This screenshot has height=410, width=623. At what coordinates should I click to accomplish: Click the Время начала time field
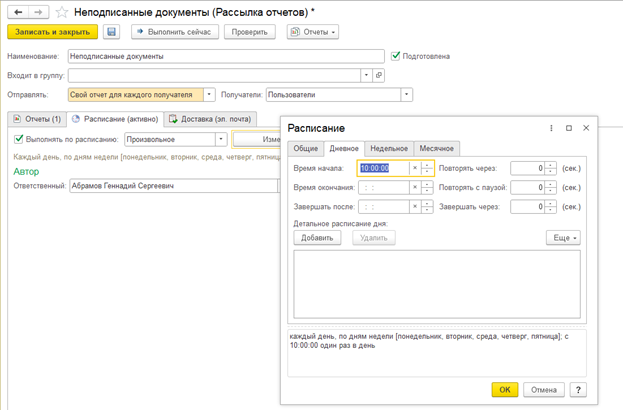click(383, 168)
